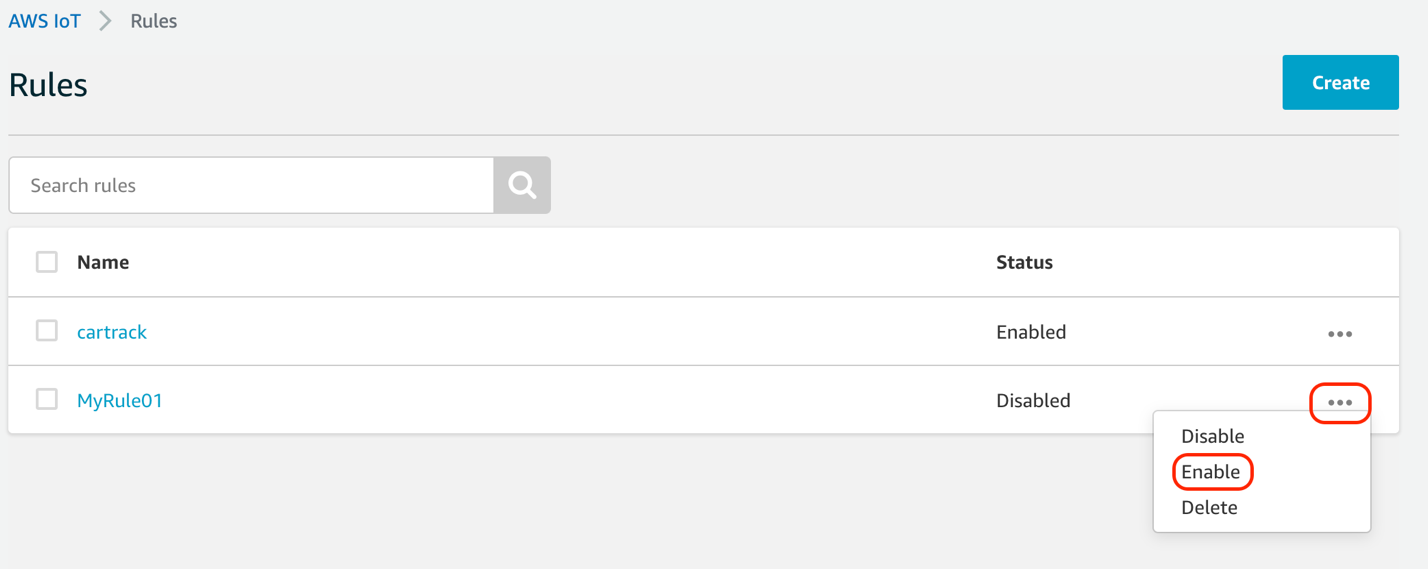Click the MyRule01 three-dots actions icon
This screenshot has height=569, width=1428.
(x=1340, y=403)
